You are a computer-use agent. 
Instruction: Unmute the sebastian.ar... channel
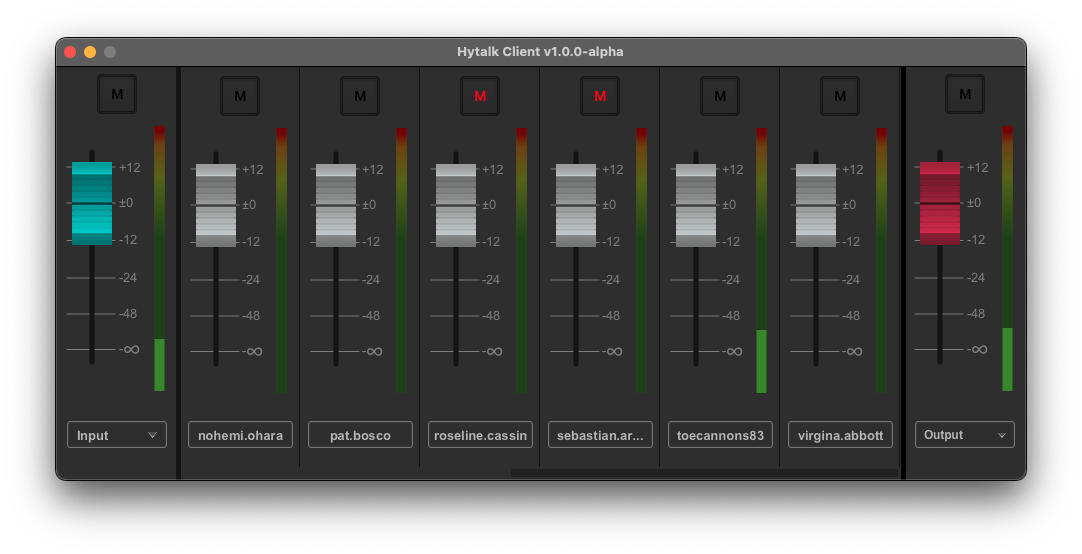(x=600, y=96)
